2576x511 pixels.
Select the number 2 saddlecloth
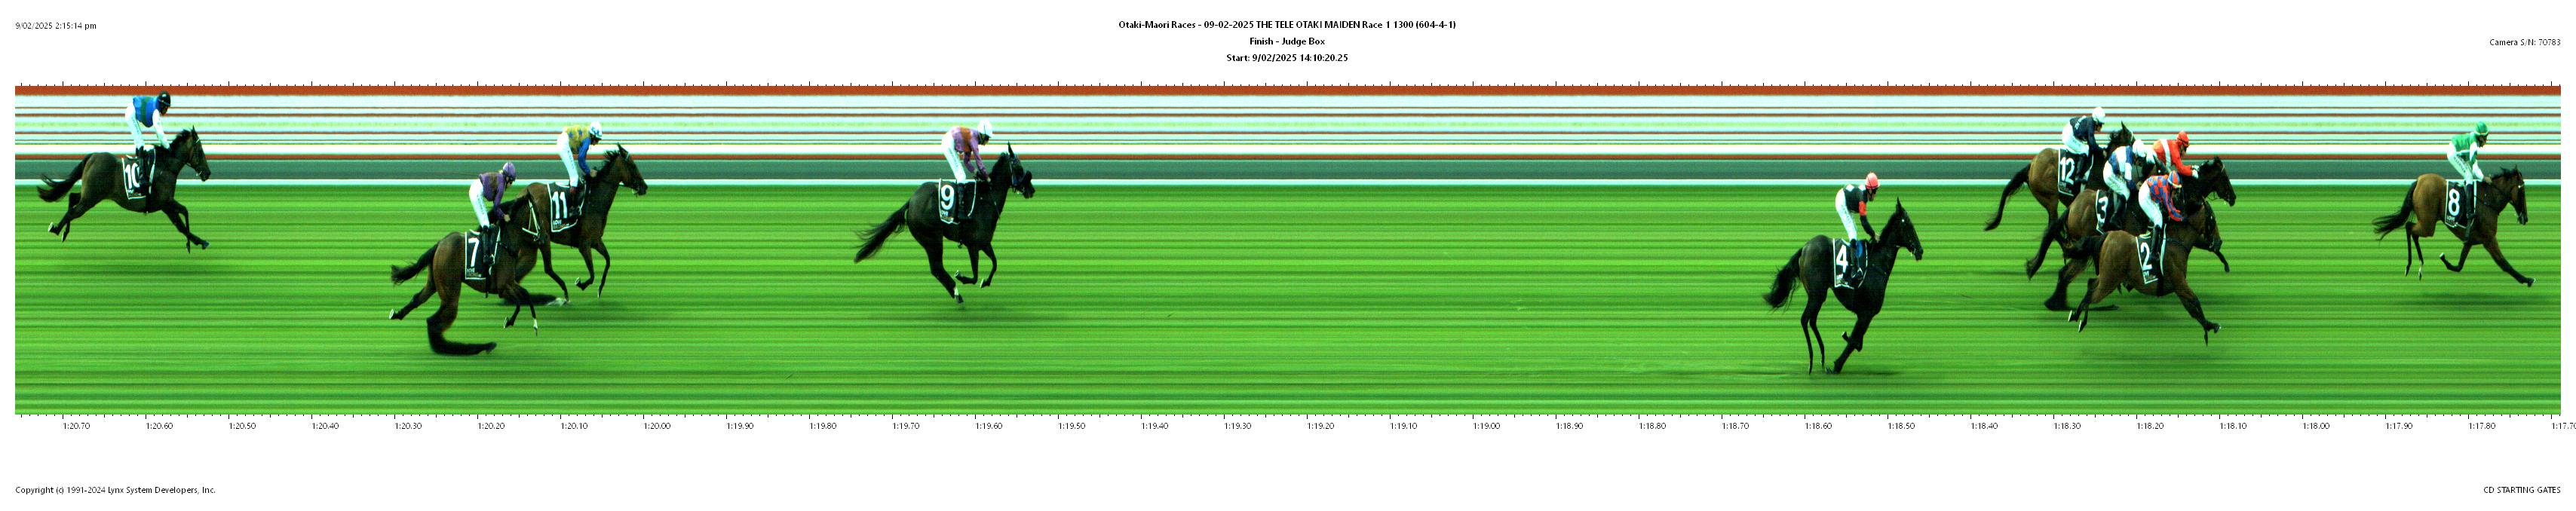pos(2145,256)
